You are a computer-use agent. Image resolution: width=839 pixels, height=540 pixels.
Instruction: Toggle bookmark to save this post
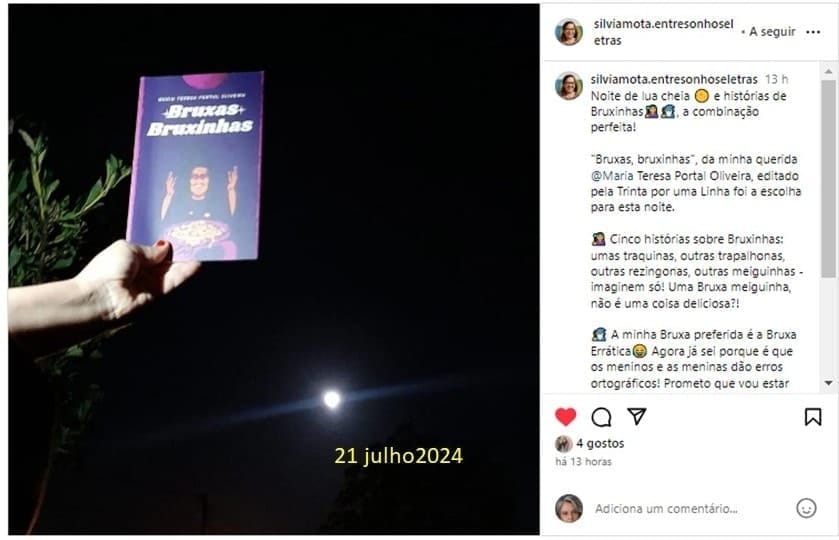point(813,416)
